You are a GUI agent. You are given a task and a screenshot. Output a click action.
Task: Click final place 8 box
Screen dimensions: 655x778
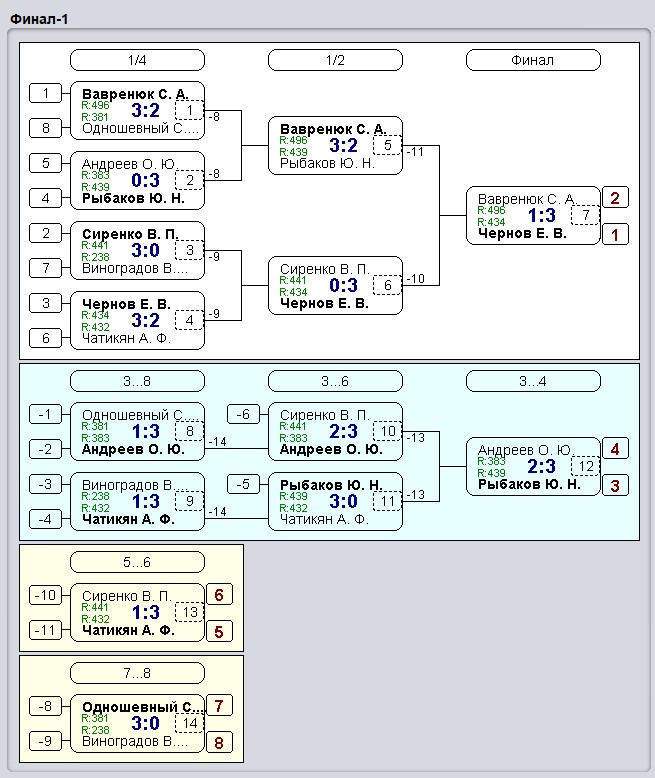coord(219,742)
